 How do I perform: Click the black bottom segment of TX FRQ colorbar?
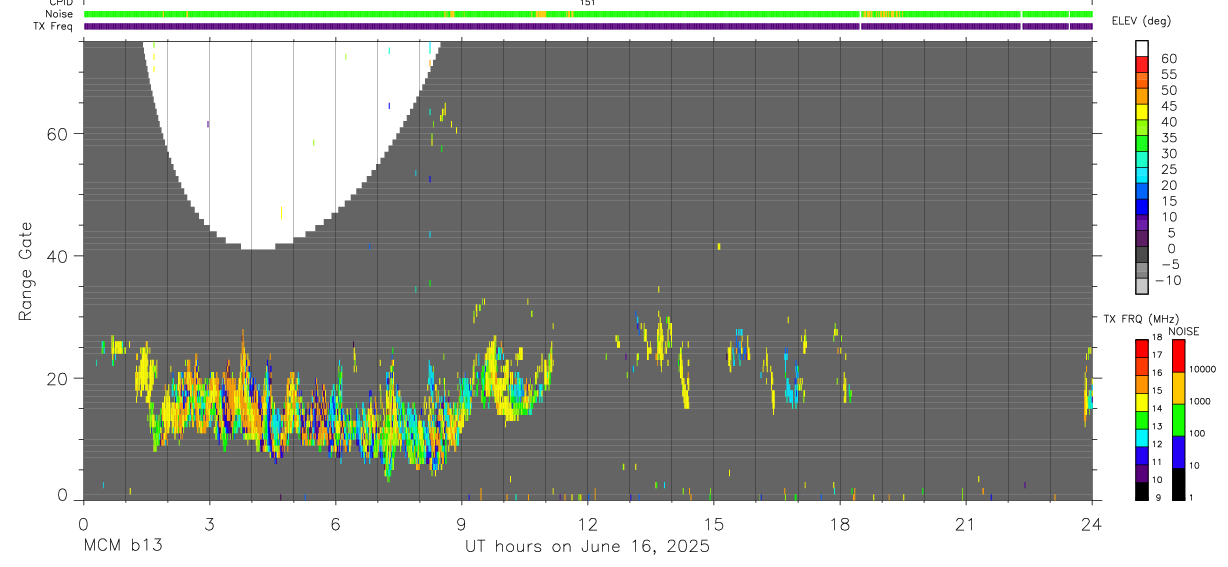[x=1142, y=491]
